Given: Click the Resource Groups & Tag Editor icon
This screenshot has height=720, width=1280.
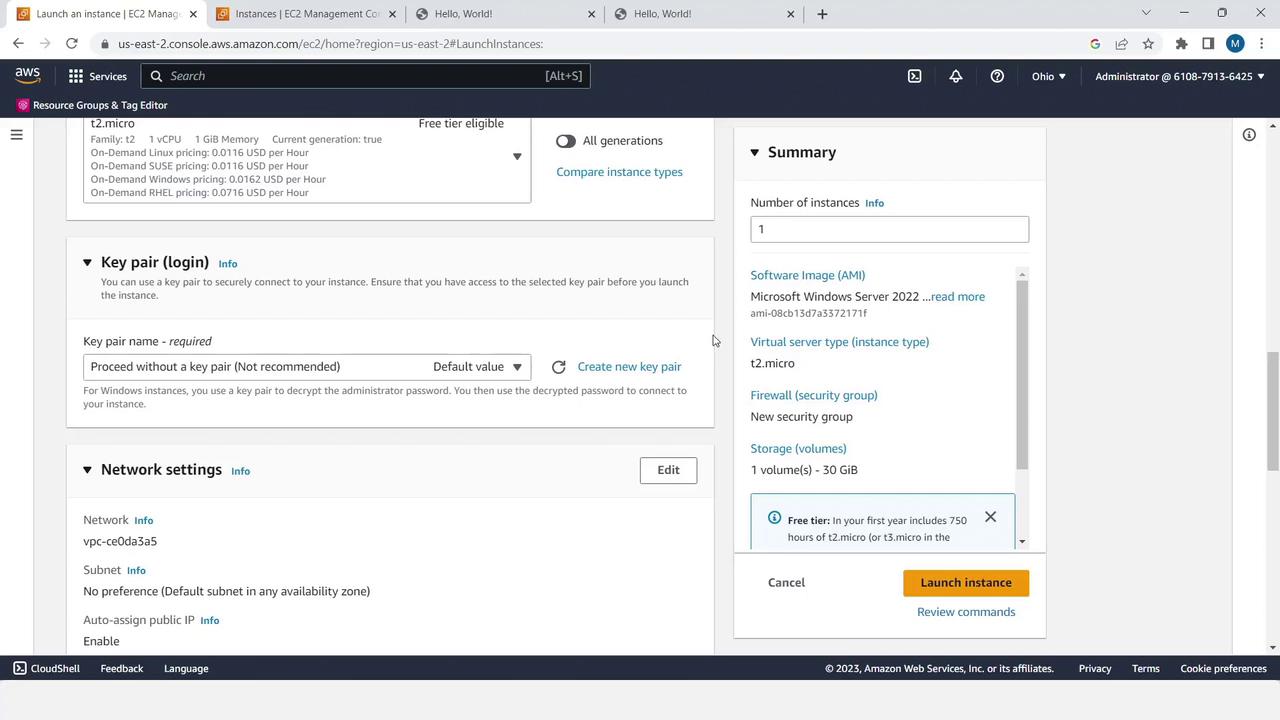Looking at the screenshot, I should pos(23,105).
